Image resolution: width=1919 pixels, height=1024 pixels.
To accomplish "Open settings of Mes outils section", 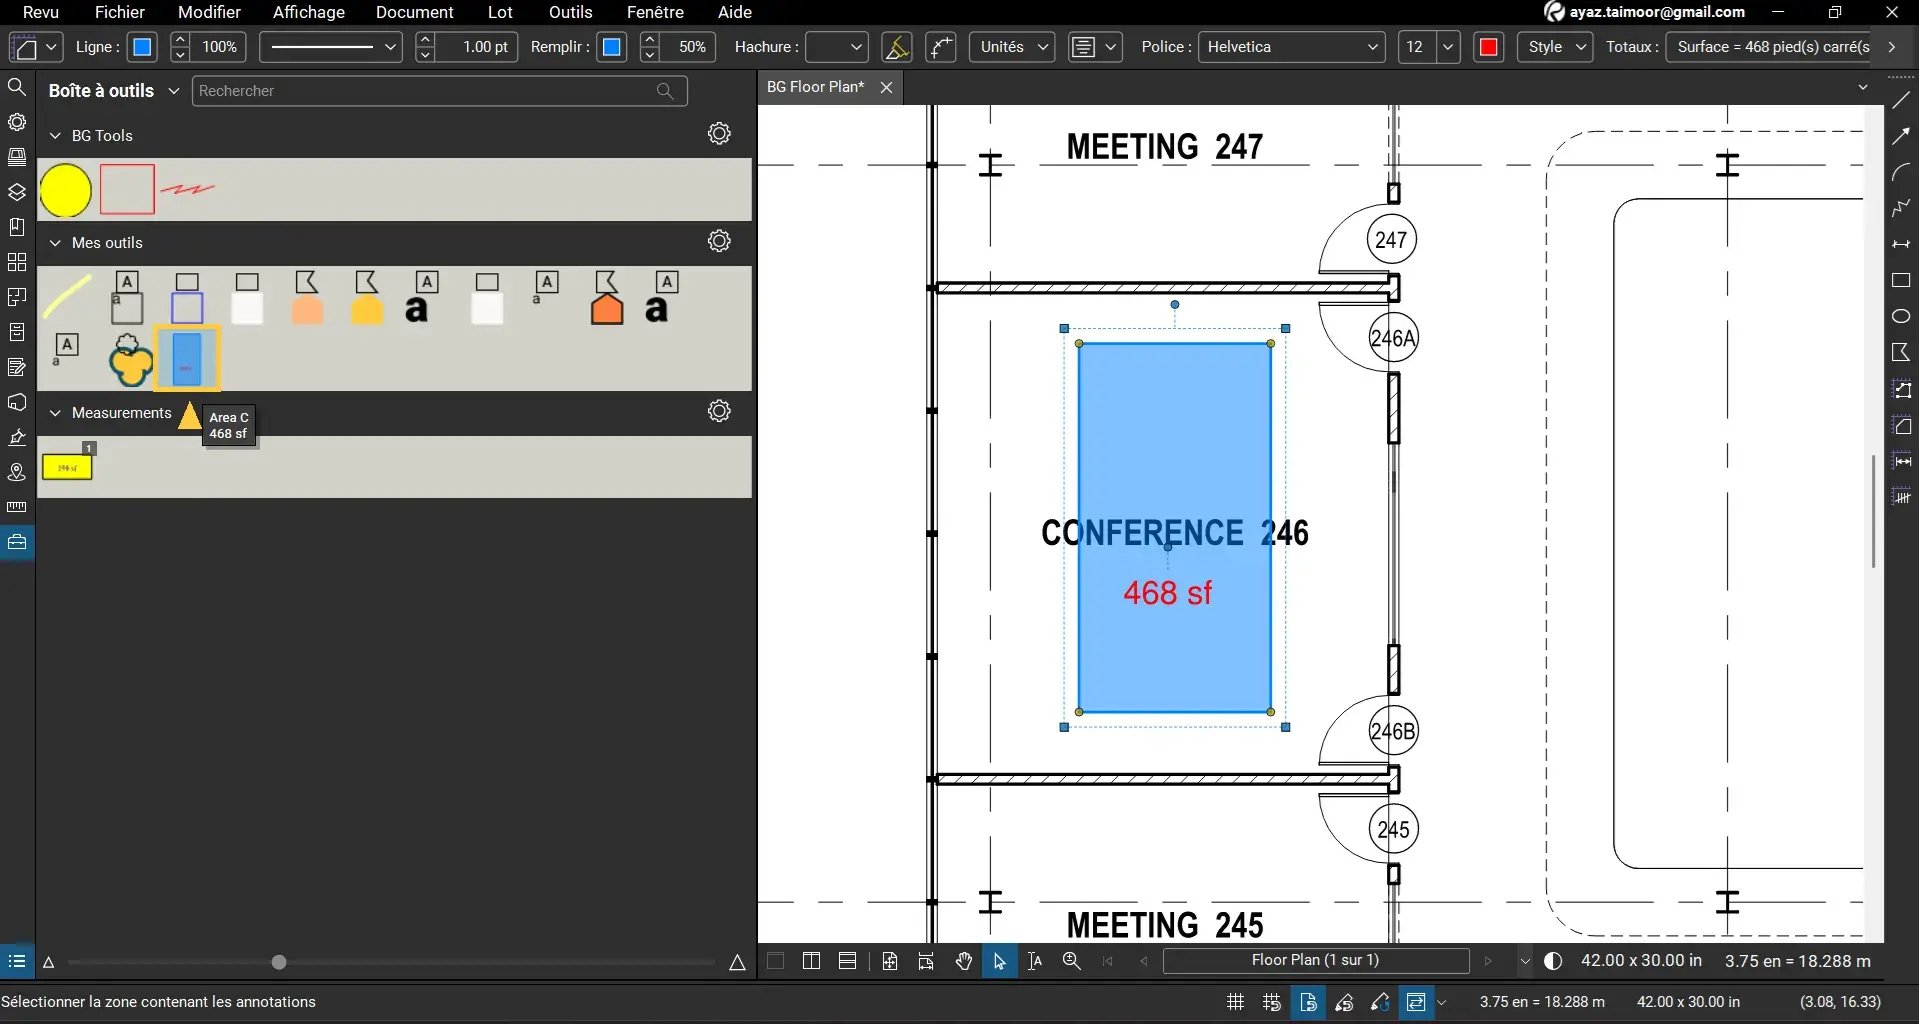I will (719, 241).
